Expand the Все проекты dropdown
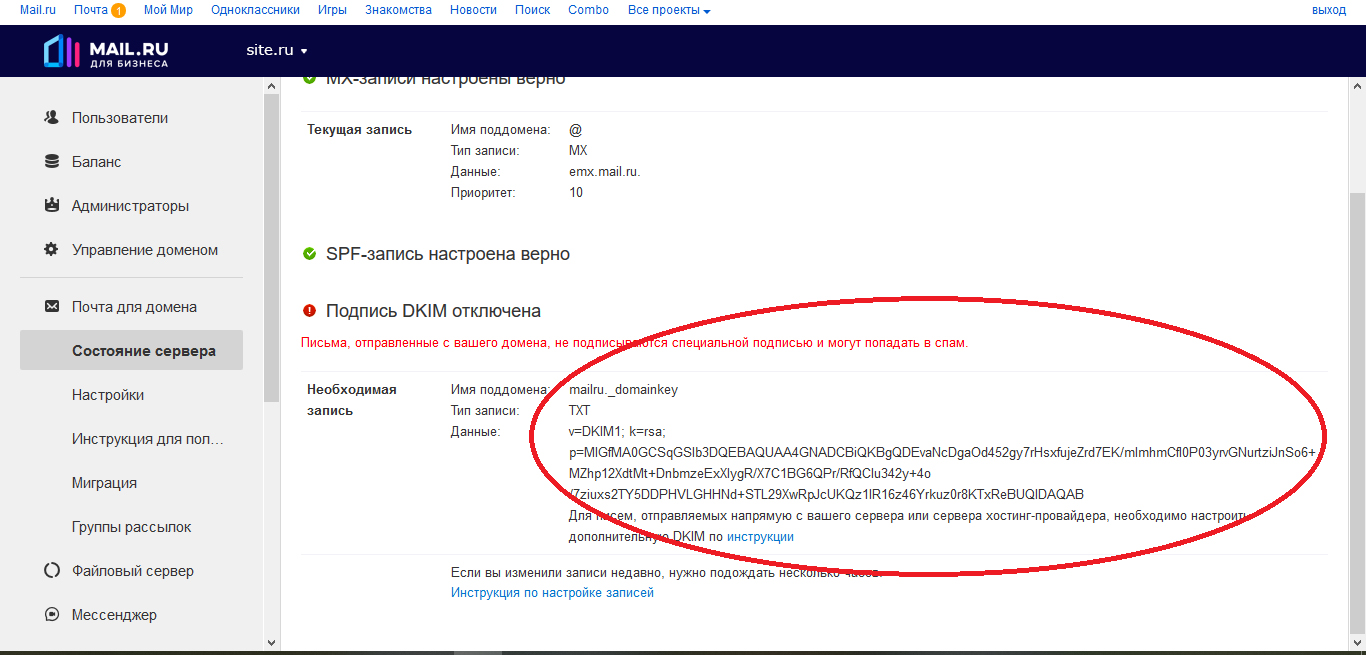The height and width of the screenshot is (655, 1366). click(x=669, y=10)
